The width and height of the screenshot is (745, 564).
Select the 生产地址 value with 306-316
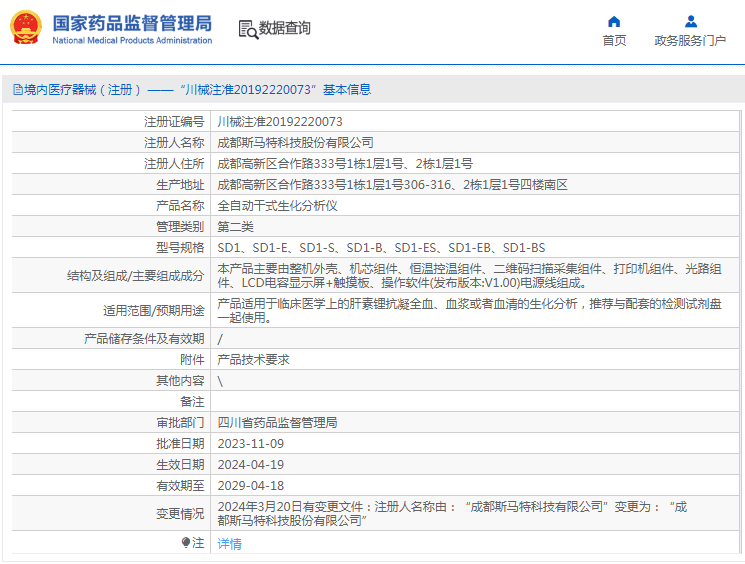pos(392,185)
